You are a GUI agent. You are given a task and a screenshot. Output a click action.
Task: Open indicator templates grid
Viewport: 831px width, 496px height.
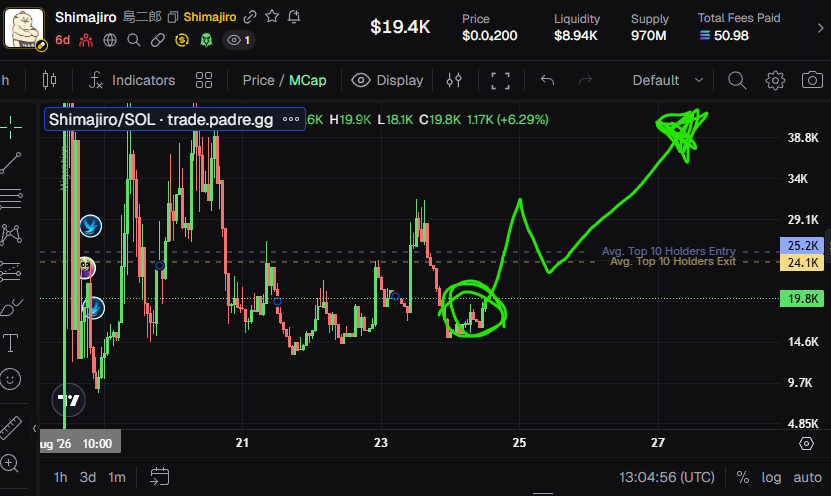pos(204,80)
